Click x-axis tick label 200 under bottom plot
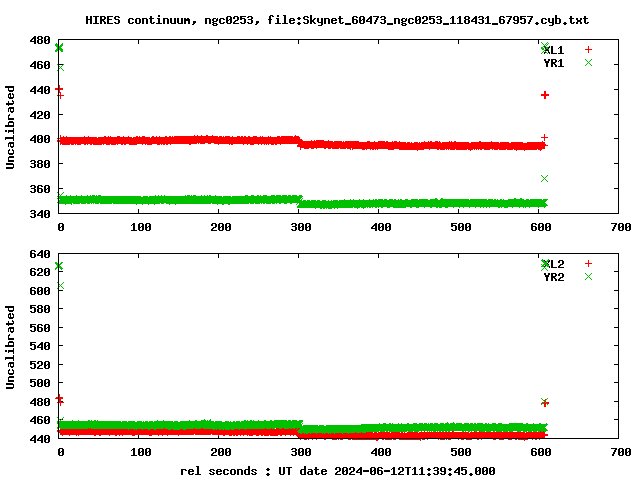The height and width of the screenshot is (480, 640). [221, 452]
